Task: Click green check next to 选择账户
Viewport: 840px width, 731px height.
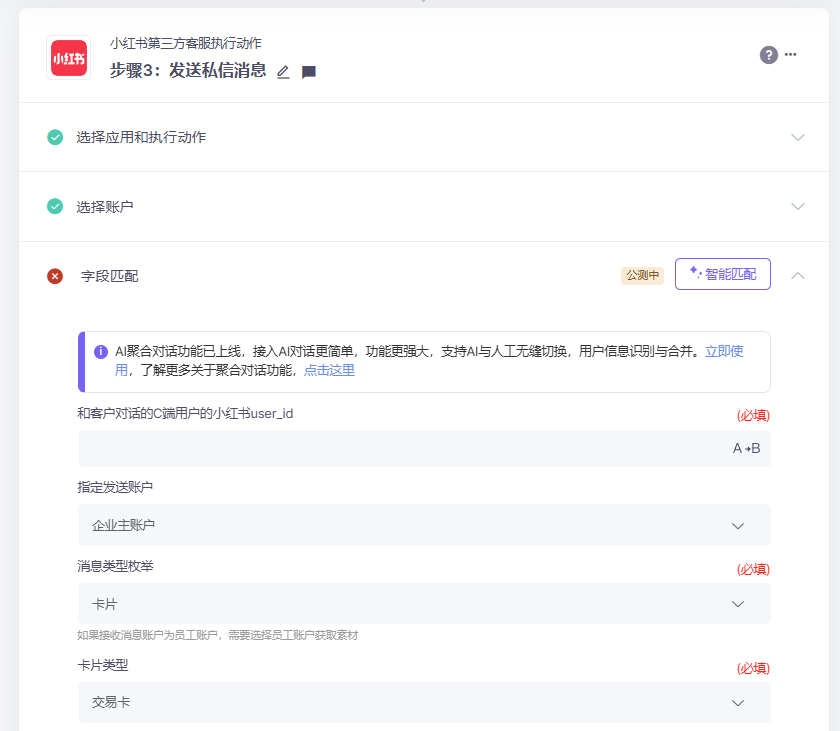Action: [x=55, y=206]
